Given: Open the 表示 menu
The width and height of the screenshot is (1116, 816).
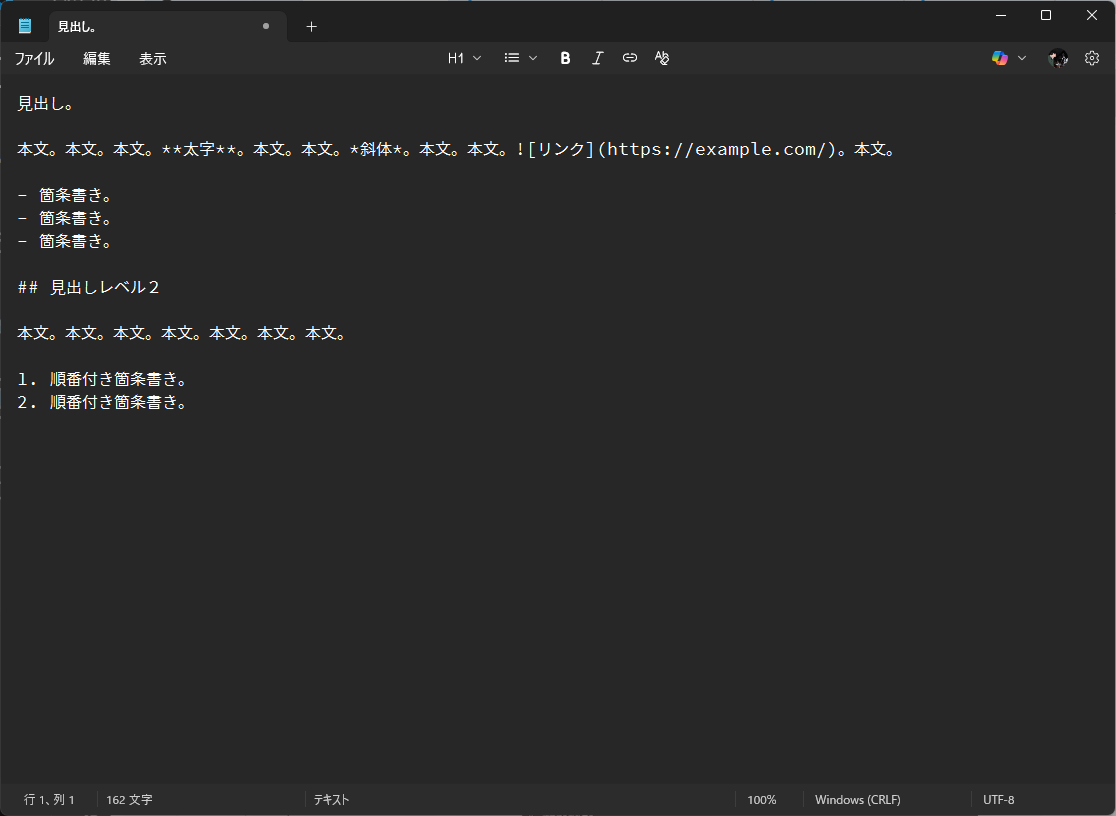Looking at the screenshot, I should coord(153,59).
